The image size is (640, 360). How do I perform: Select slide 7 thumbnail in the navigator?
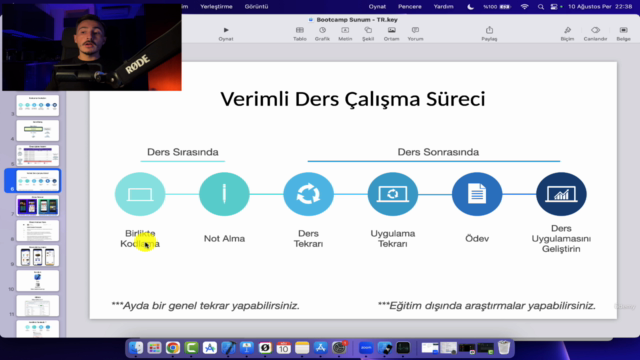tap(38, 205)
